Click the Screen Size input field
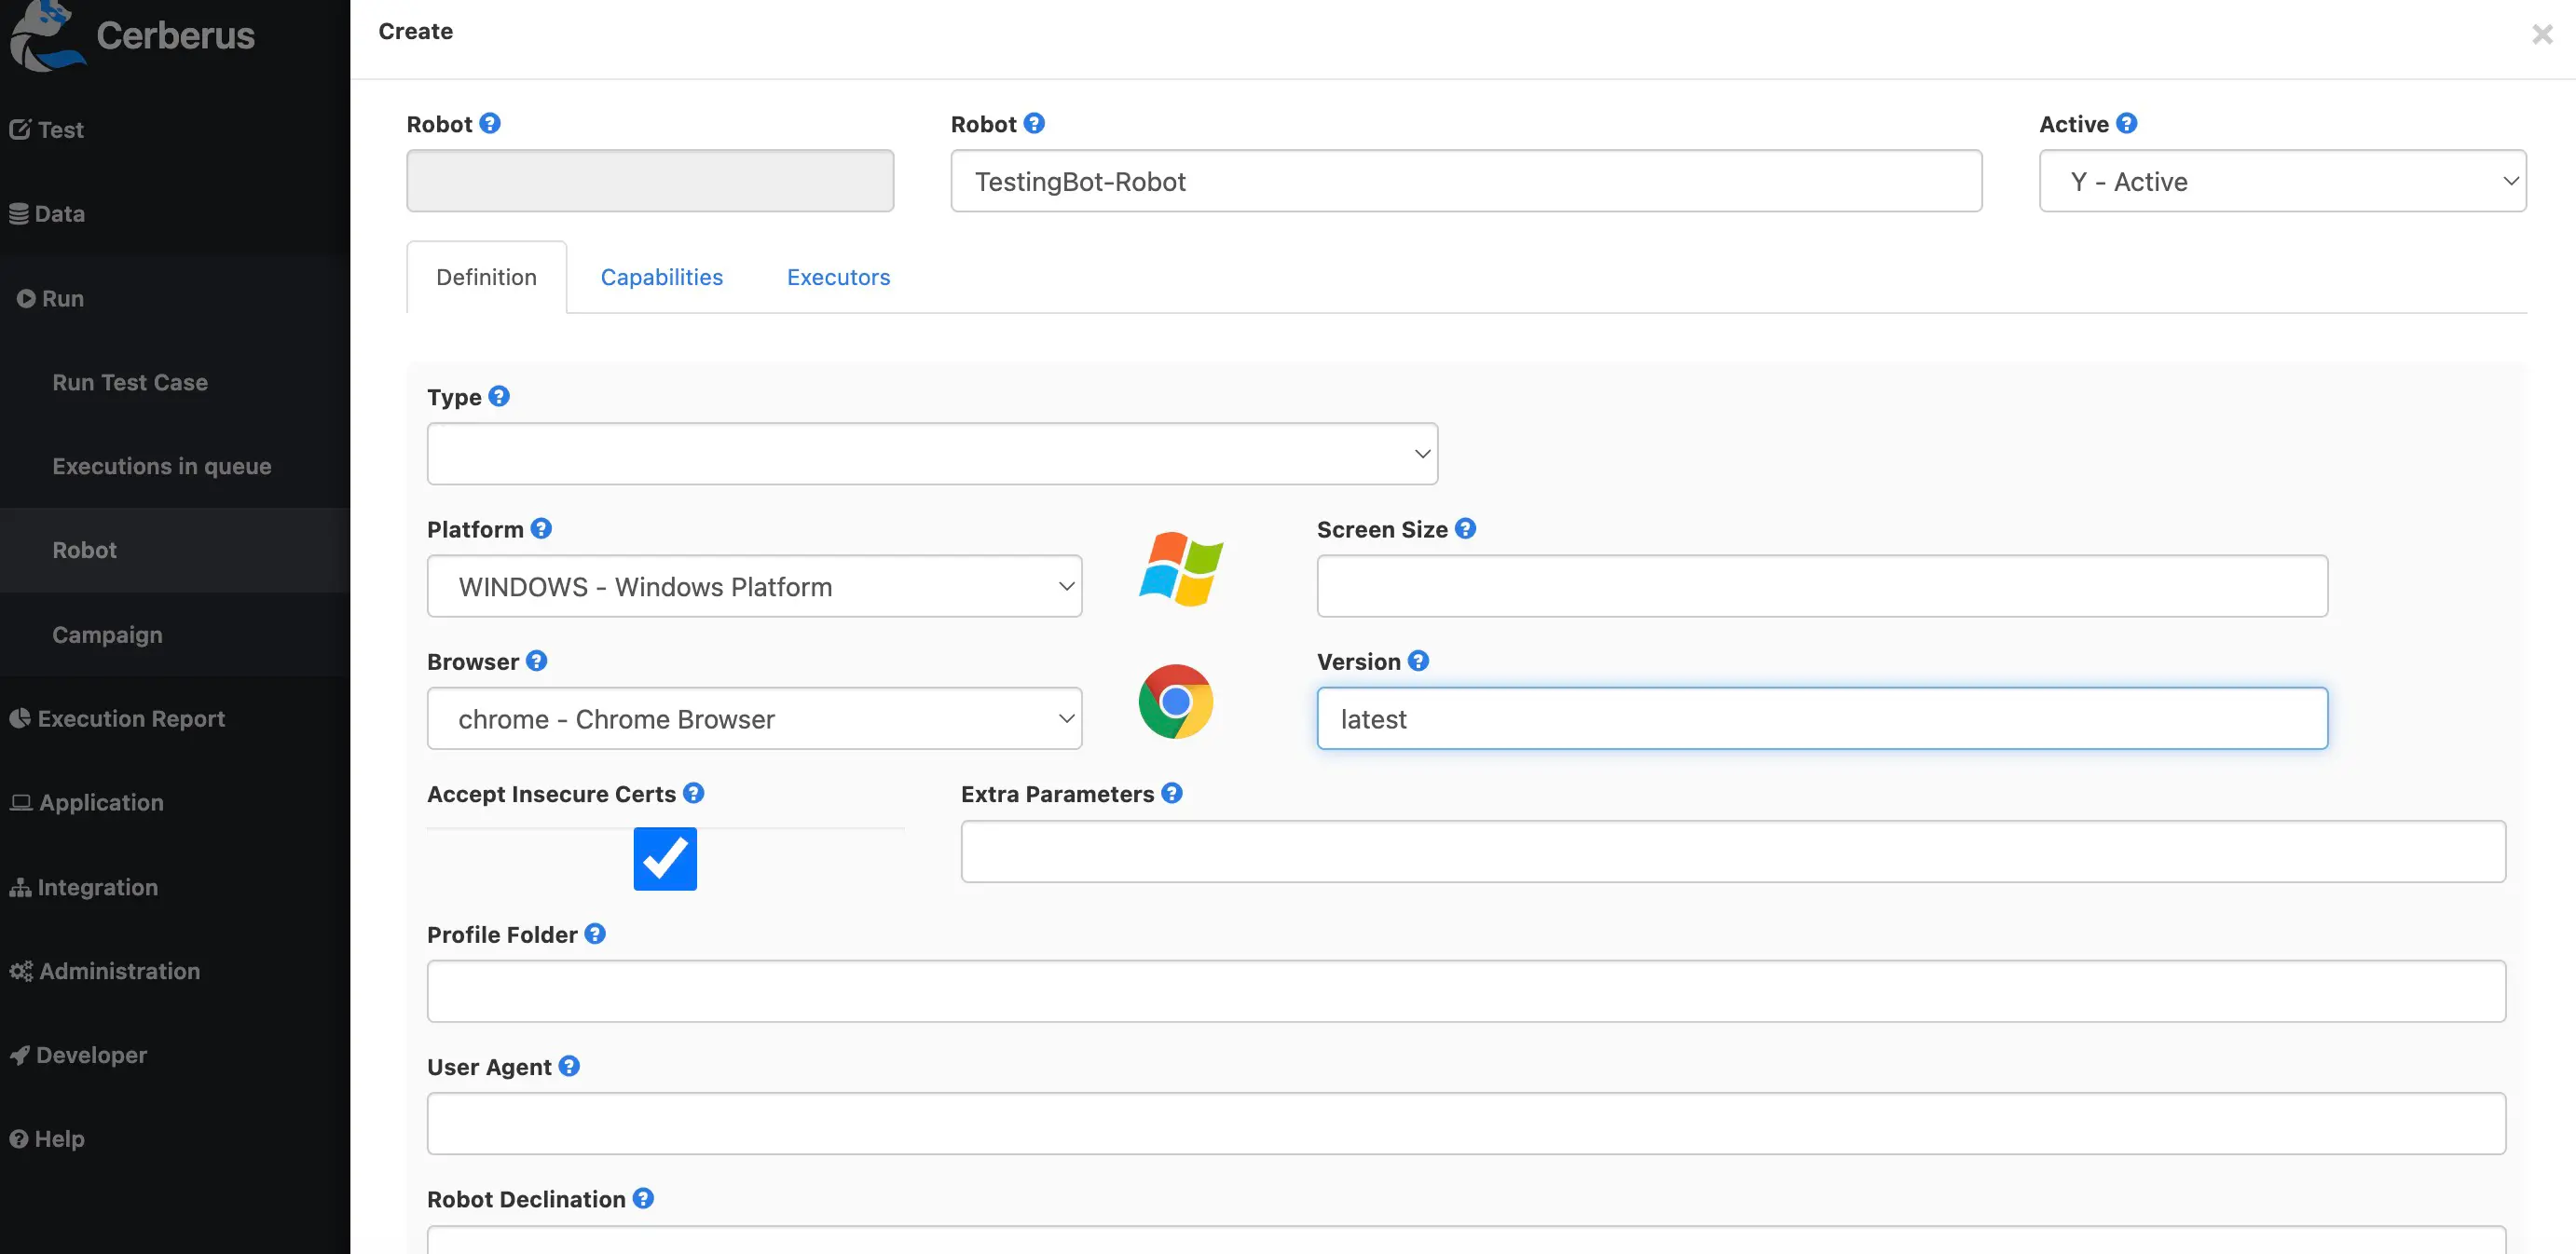The width and height of the screenshot is (2576, 1254). click(x=1822, y=586)
